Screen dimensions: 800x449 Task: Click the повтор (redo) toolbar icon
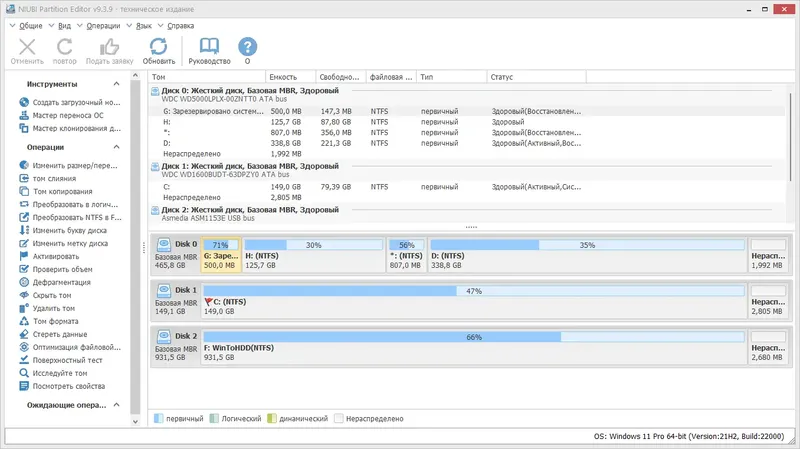click(64, 47)
